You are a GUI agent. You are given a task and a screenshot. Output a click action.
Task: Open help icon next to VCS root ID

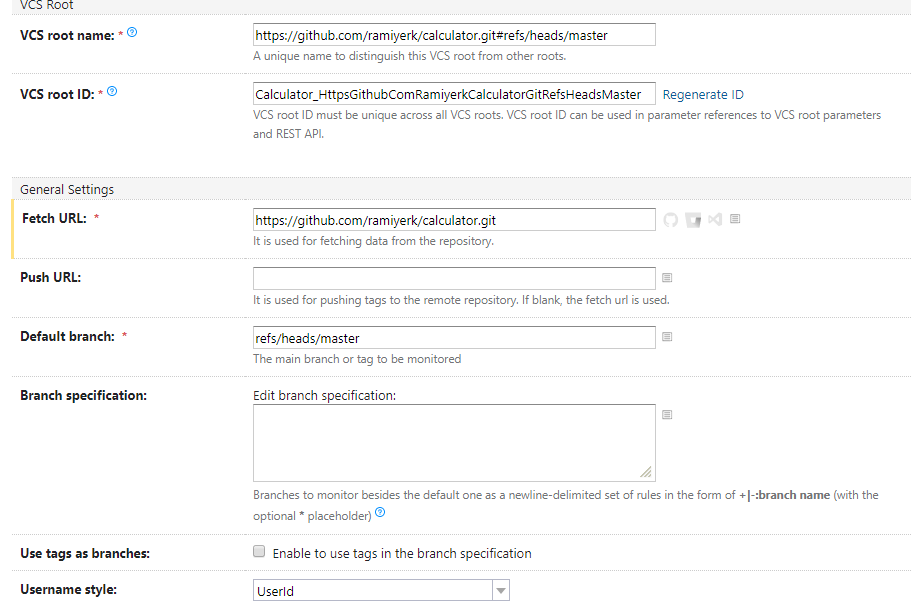coord(112,92)
